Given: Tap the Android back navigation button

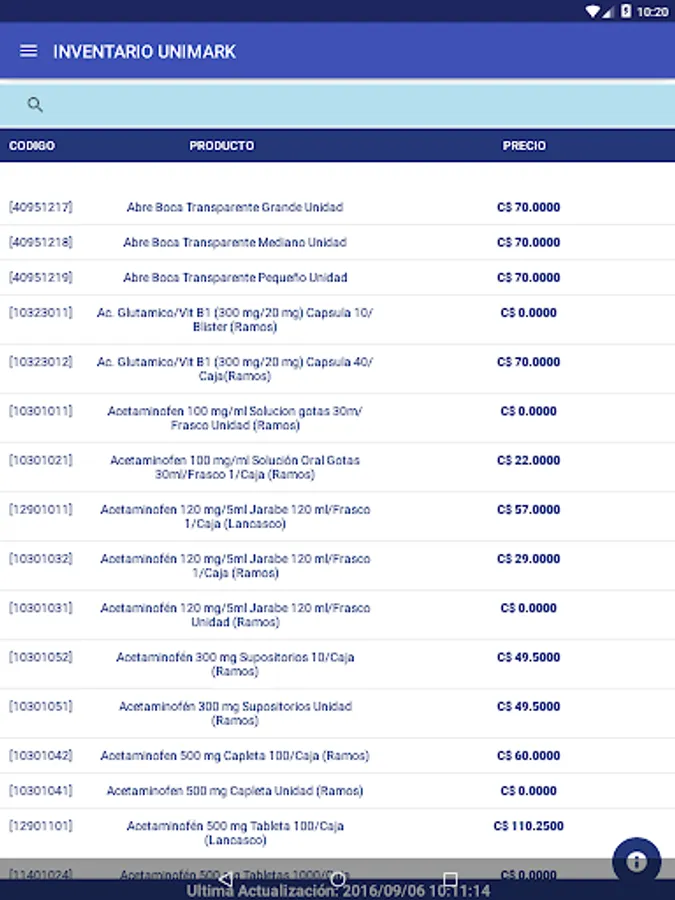Looking at the screenshot, I should (x=226, y=879).
